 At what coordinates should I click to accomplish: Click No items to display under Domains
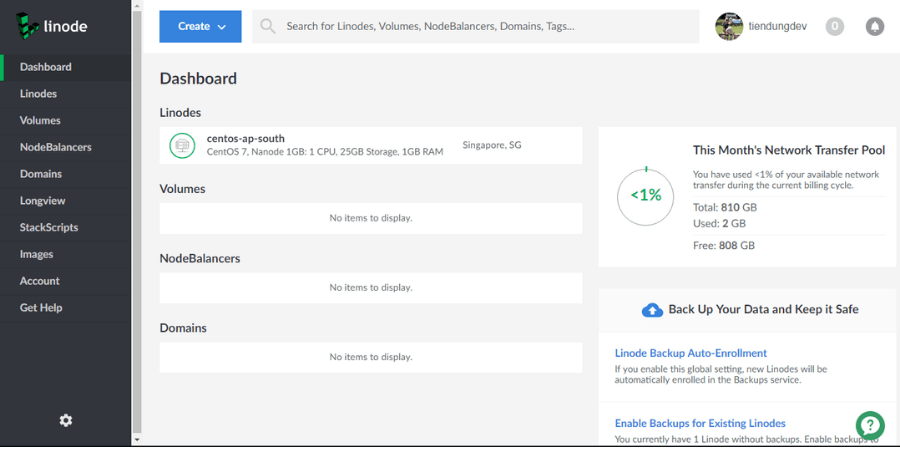coord(371,357)
